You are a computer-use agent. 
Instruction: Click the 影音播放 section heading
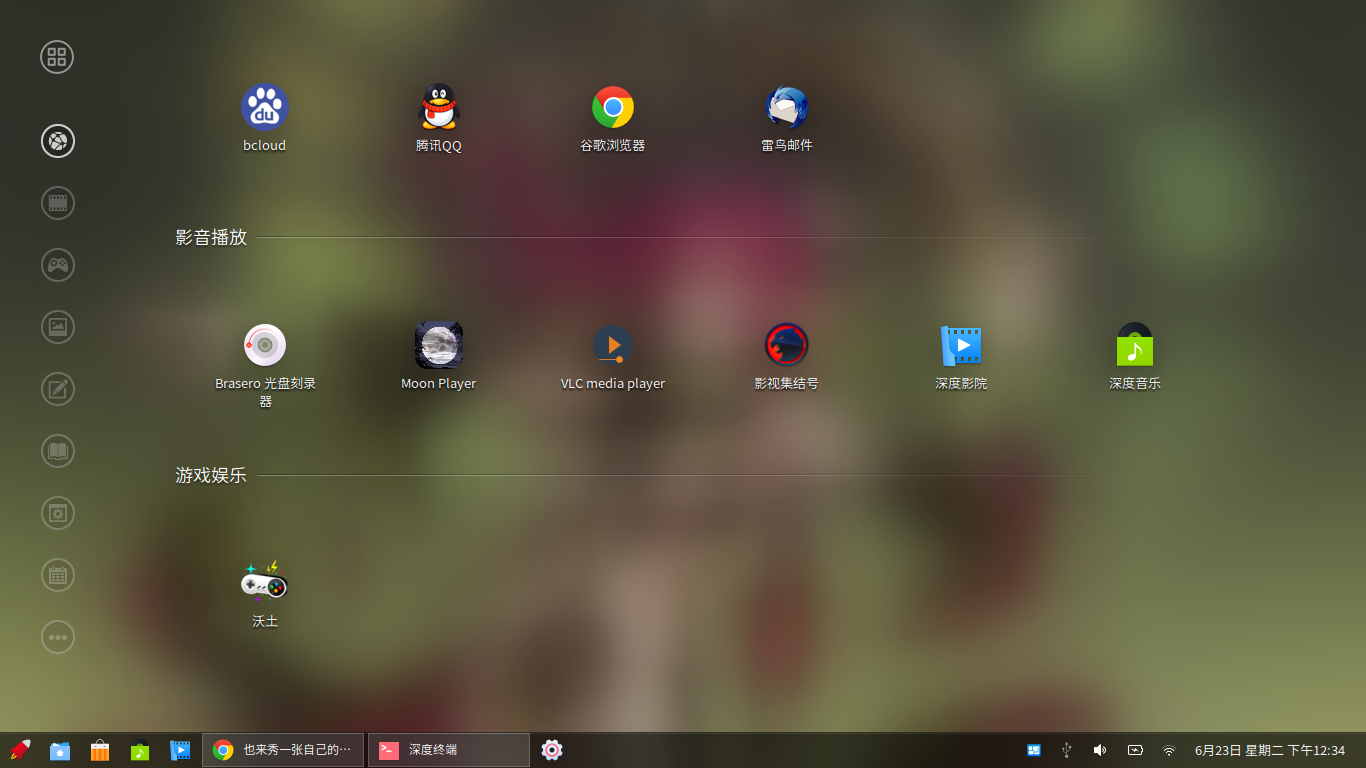pos(211,237)
